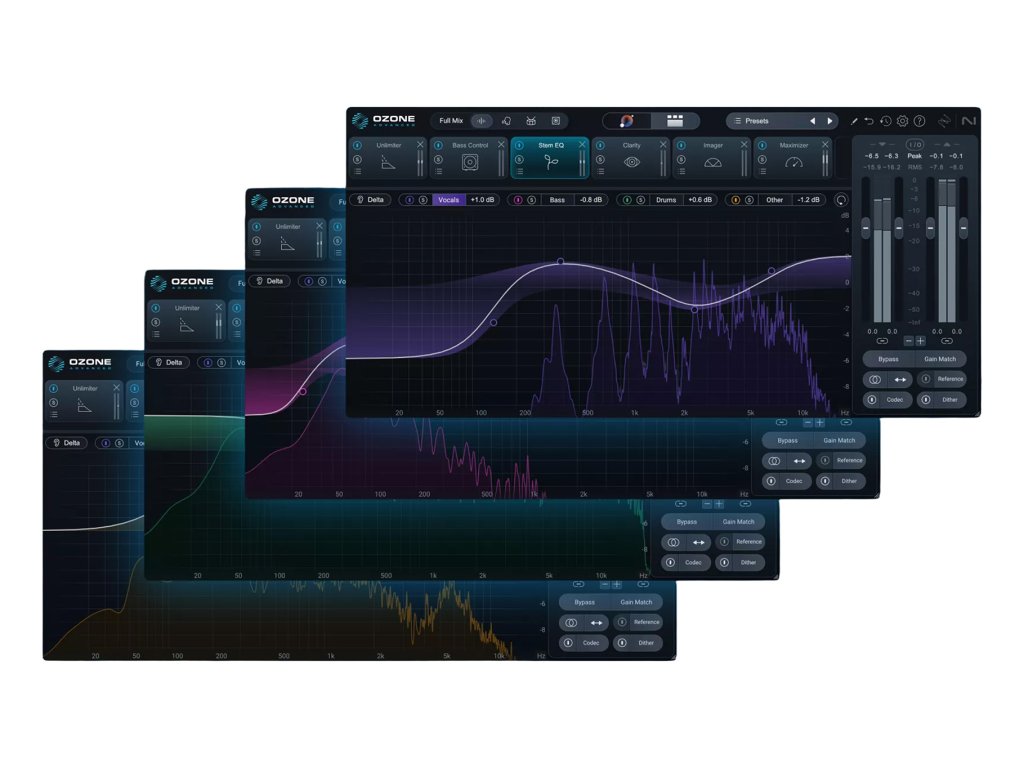Click the pencil edit icon in the top bar

point(854,121)
